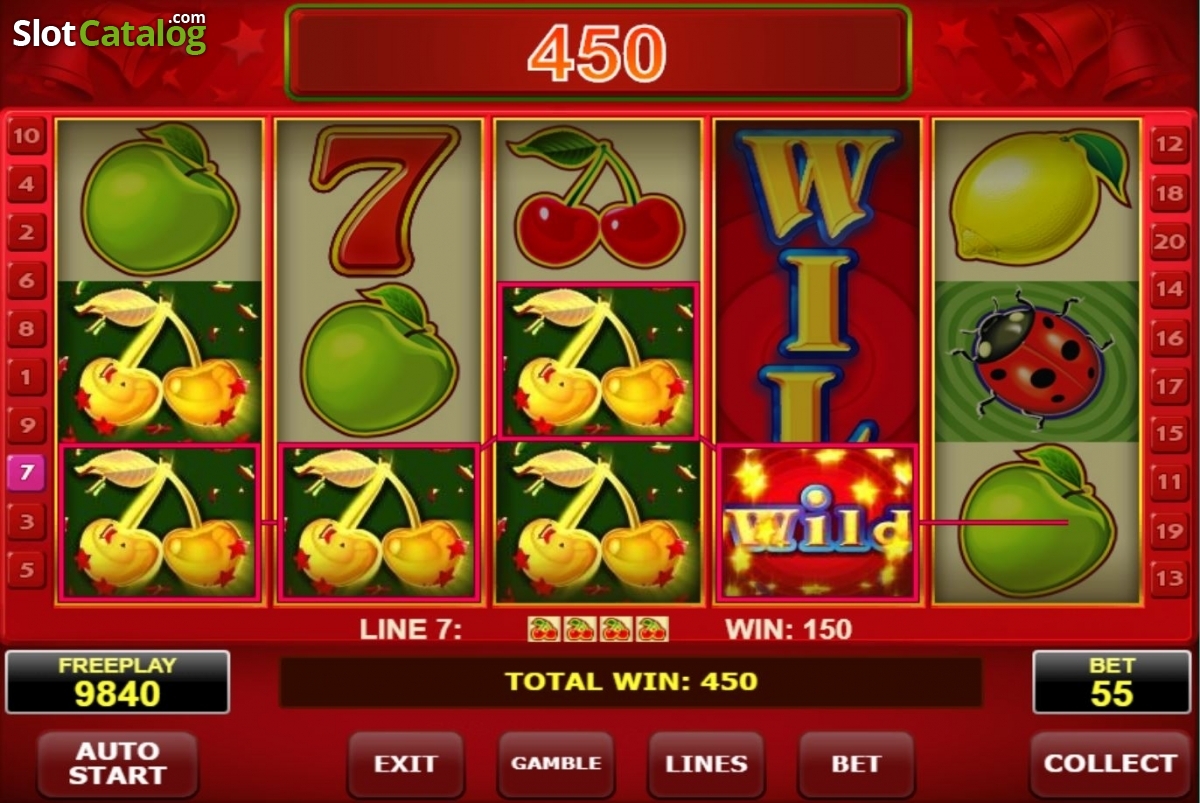This screenshot has width=1200, height=803.
Task: Click the EXIT button
Action: (x=406, y=764)
